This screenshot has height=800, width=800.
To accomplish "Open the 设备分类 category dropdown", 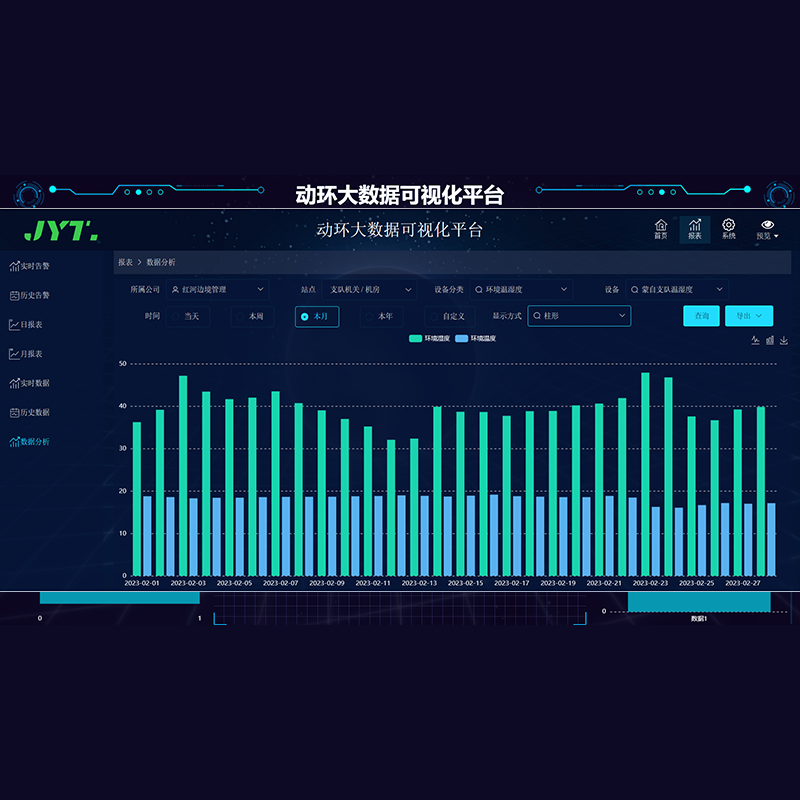I will tap(520, 289).
